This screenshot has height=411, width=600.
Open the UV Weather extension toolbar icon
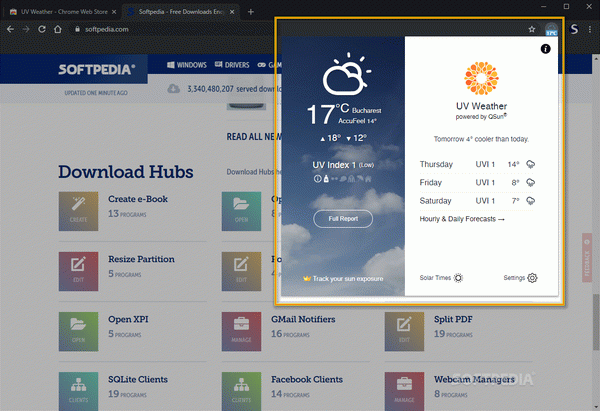pyautogui.click(x=551, y=29)
